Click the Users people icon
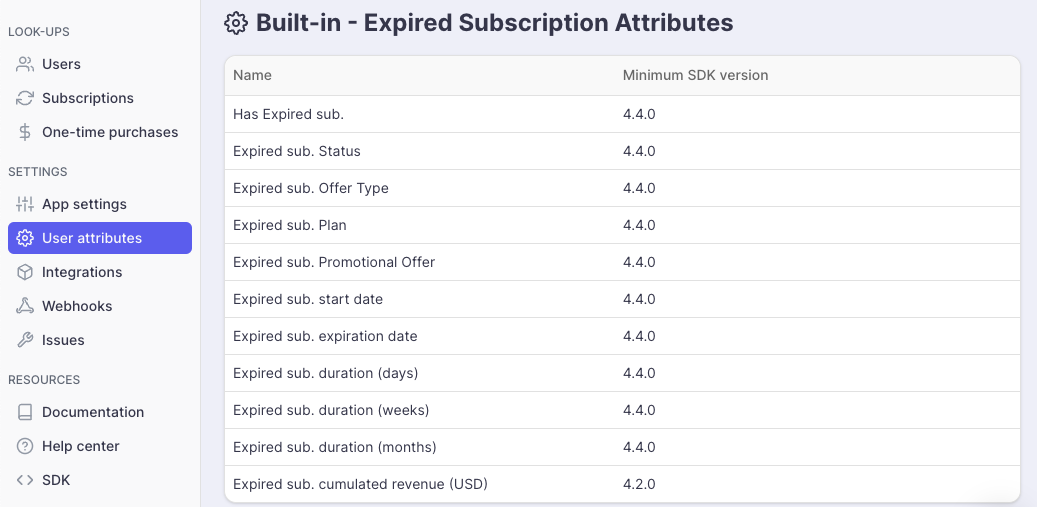1037x507 pixels. [x=25, y=64]
